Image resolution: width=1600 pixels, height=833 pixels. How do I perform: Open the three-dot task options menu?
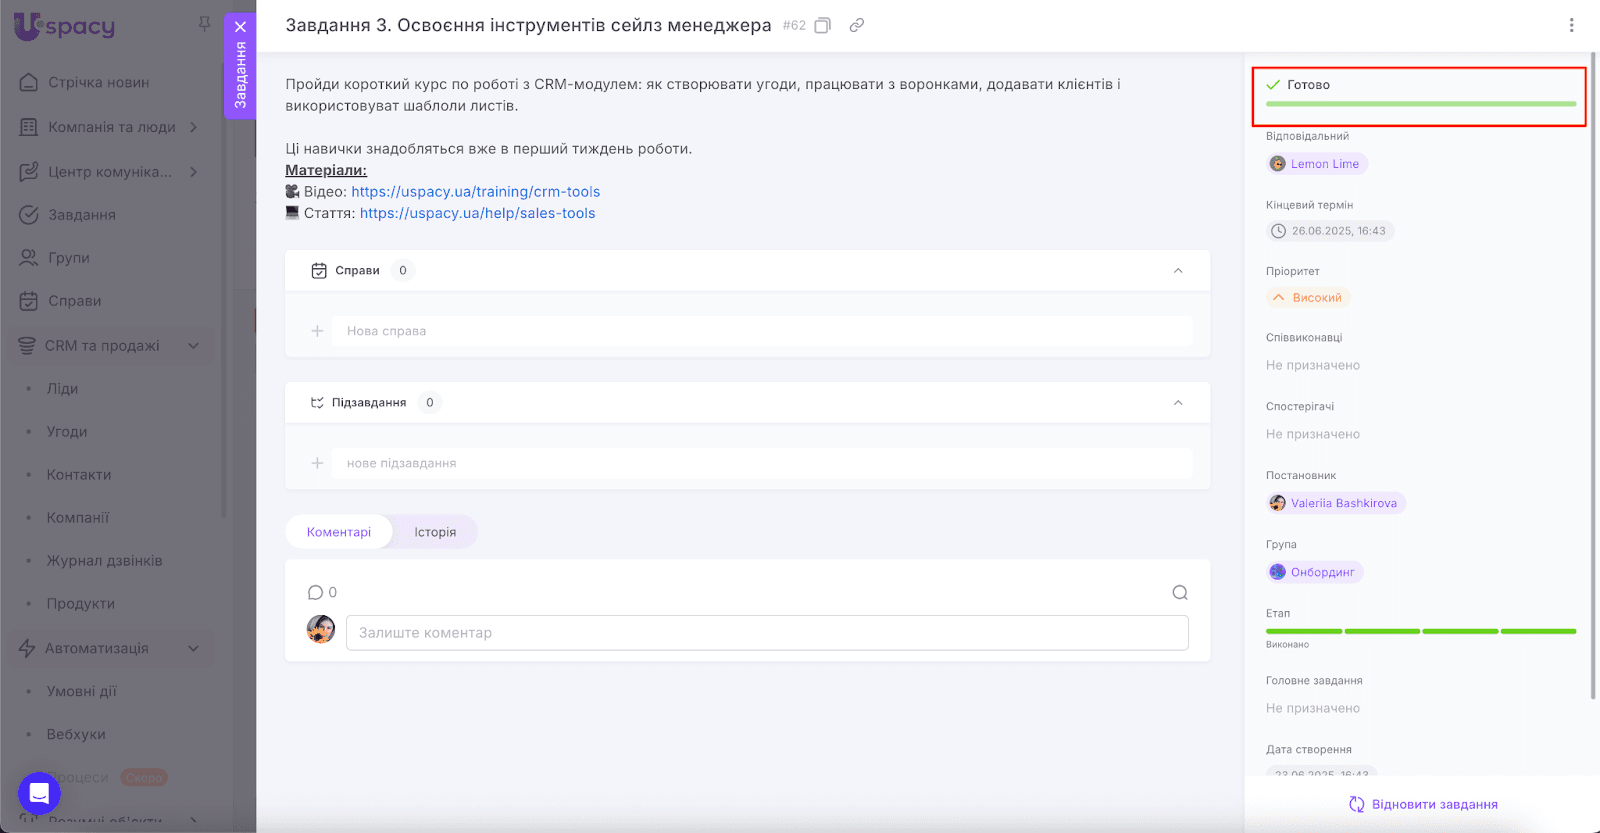click(x=1571, y=26)
